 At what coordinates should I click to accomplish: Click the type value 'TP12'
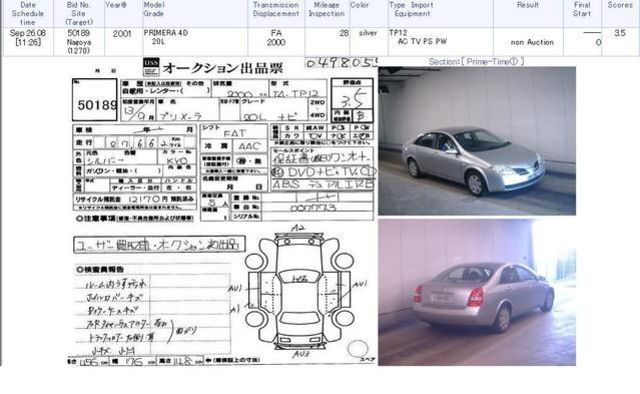pyautogui.click(x=398, y=33)
